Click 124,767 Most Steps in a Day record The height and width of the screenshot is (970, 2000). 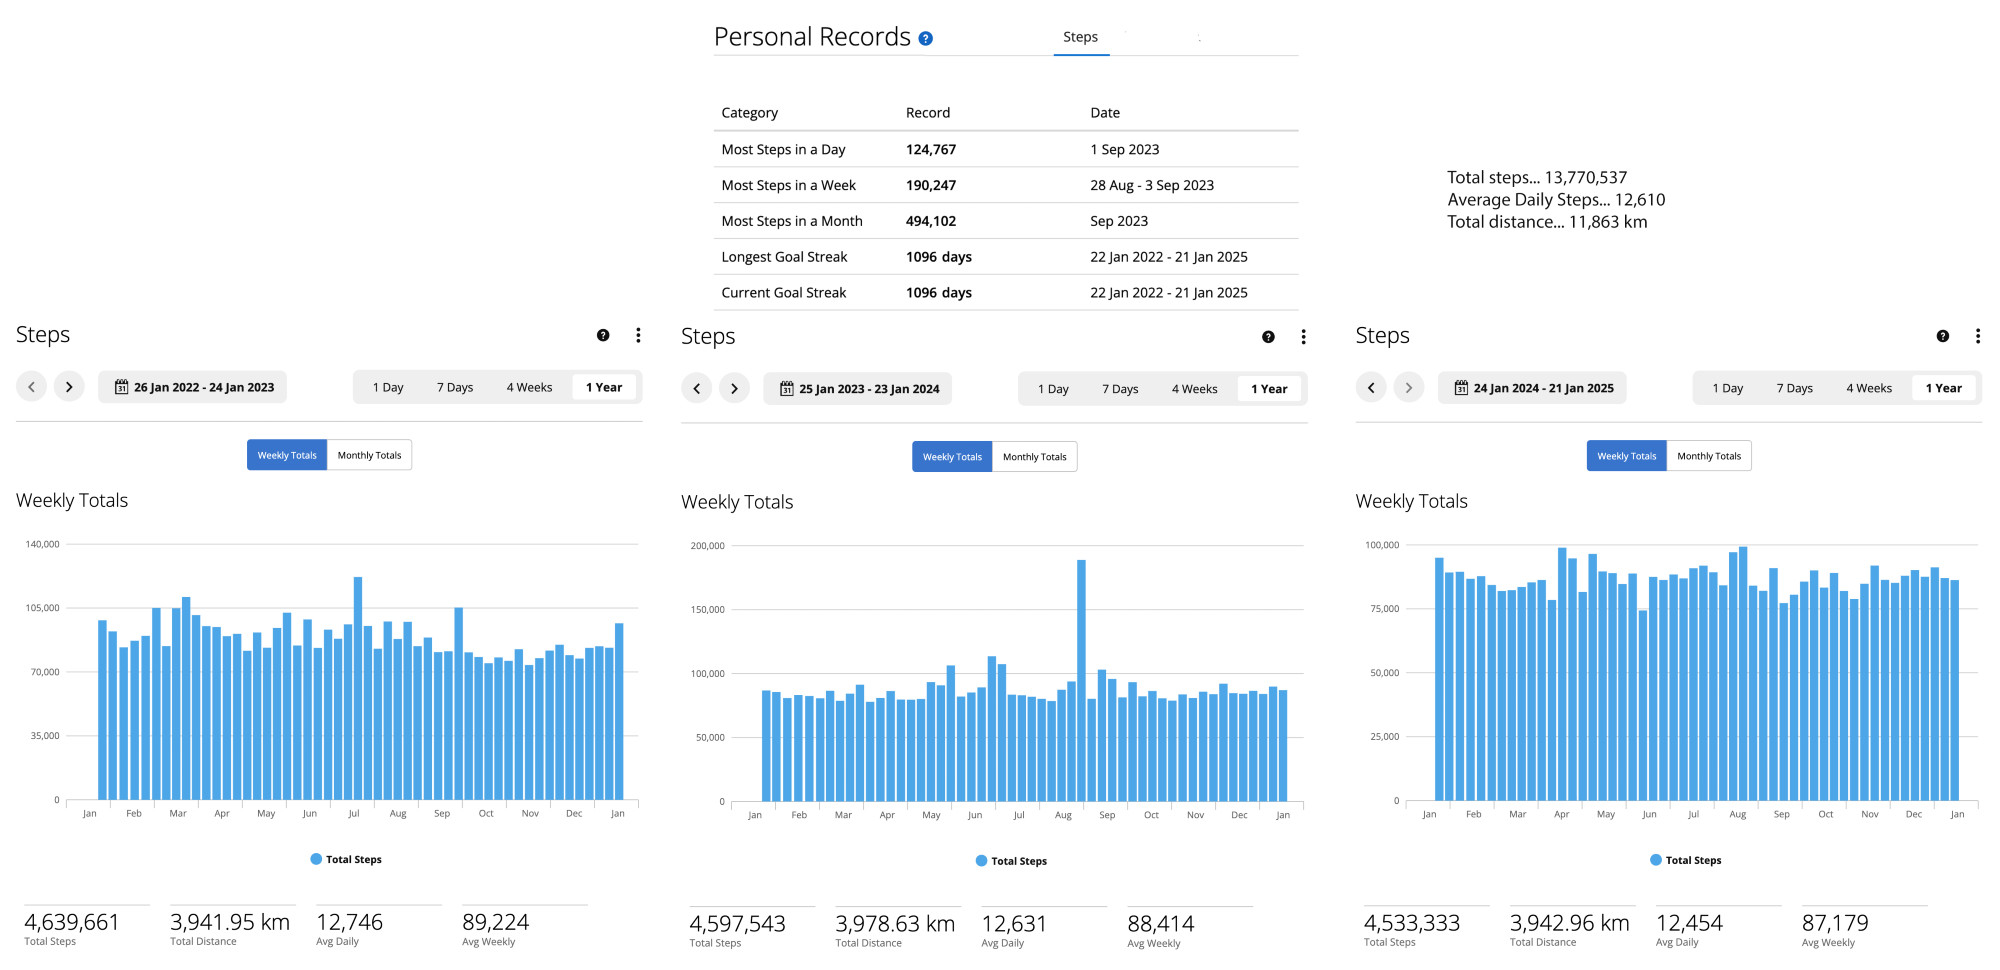point(931,149)
